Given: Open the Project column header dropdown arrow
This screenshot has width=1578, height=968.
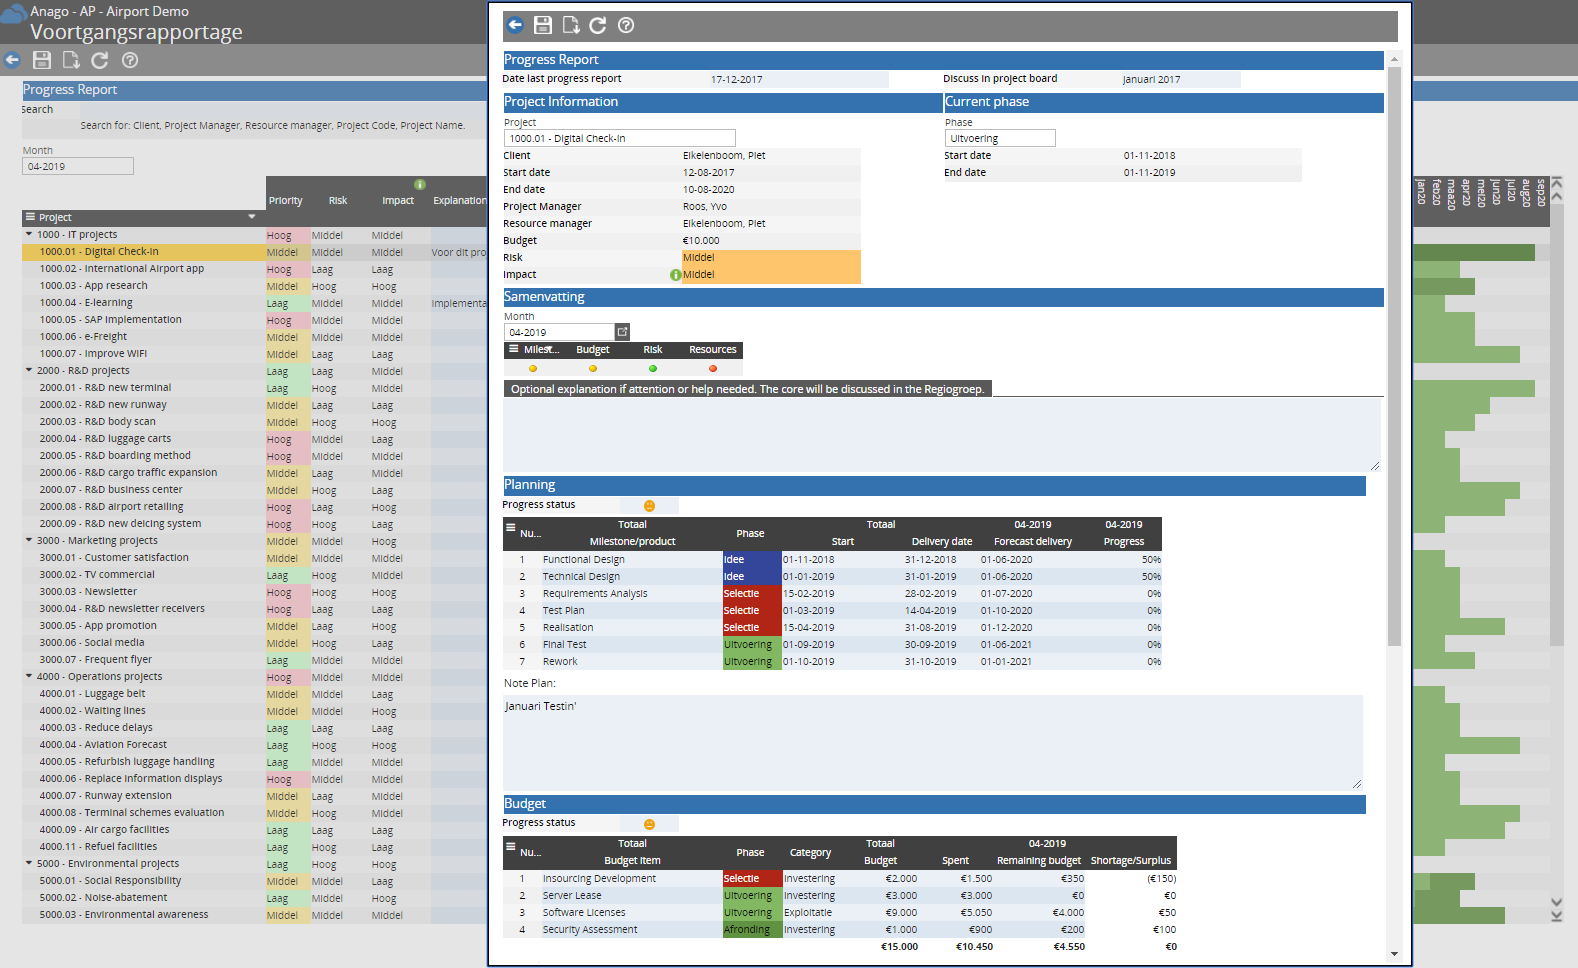Looking at the screenshot, I should point(252,217).
